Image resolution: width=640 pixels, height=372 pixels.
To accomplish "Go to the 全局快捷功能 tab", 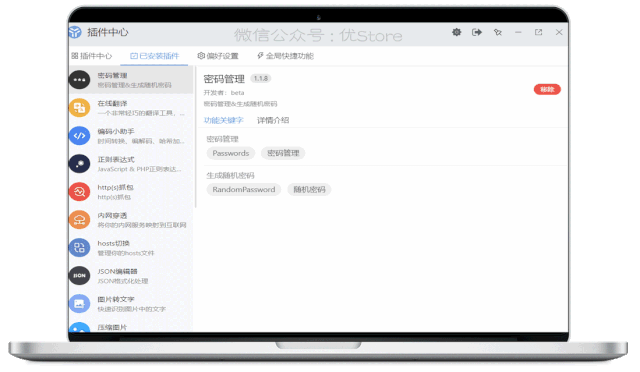I will click(x=285, y=56).
